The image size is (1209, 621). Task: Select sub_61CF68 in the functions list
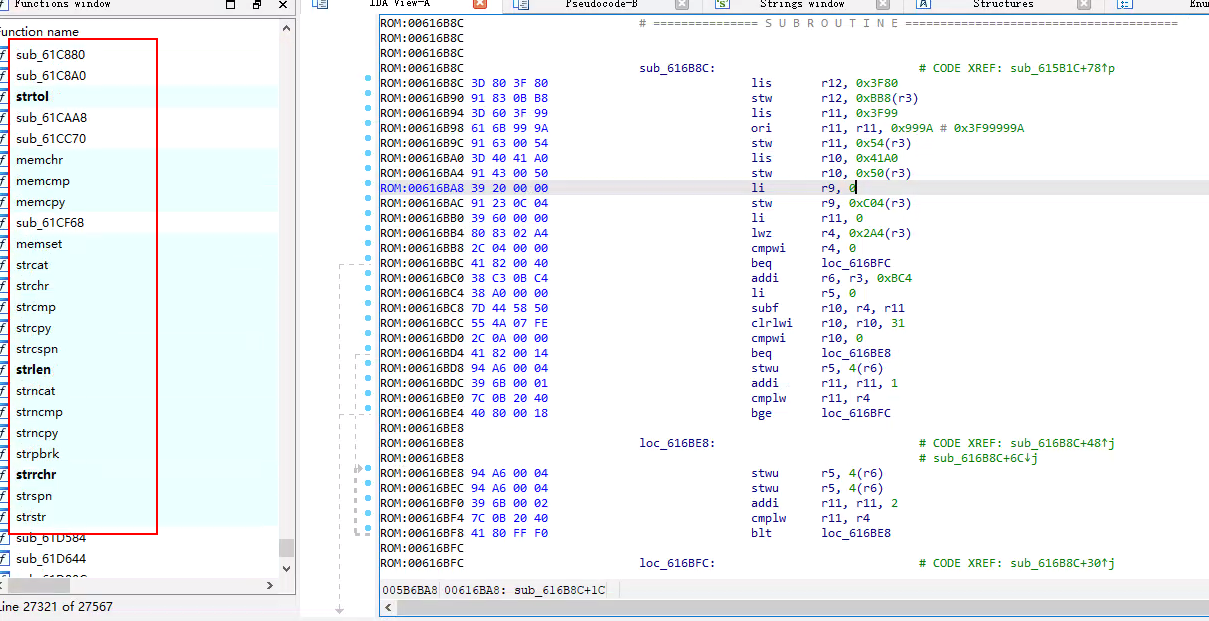click(x=50, y=222)
